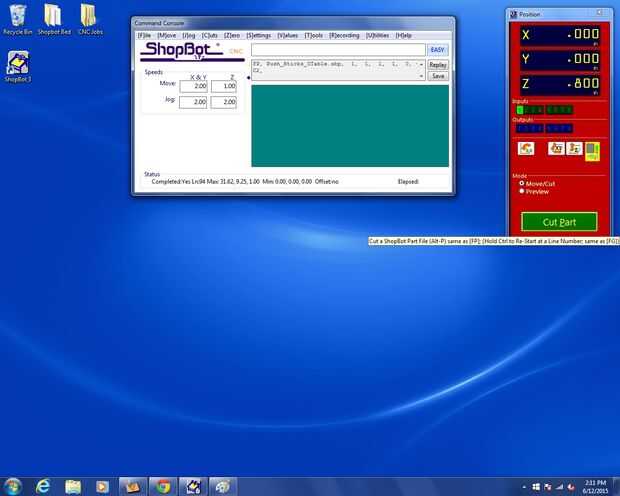Click the ShopBot CNC logo
The image size is (620, 496).
(x=193, y=52)
